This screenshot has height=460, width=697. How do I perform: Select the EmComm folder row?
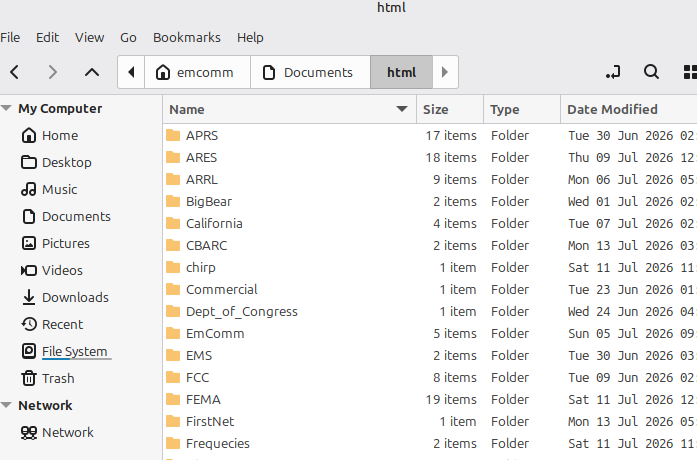[x=430, y=333]
